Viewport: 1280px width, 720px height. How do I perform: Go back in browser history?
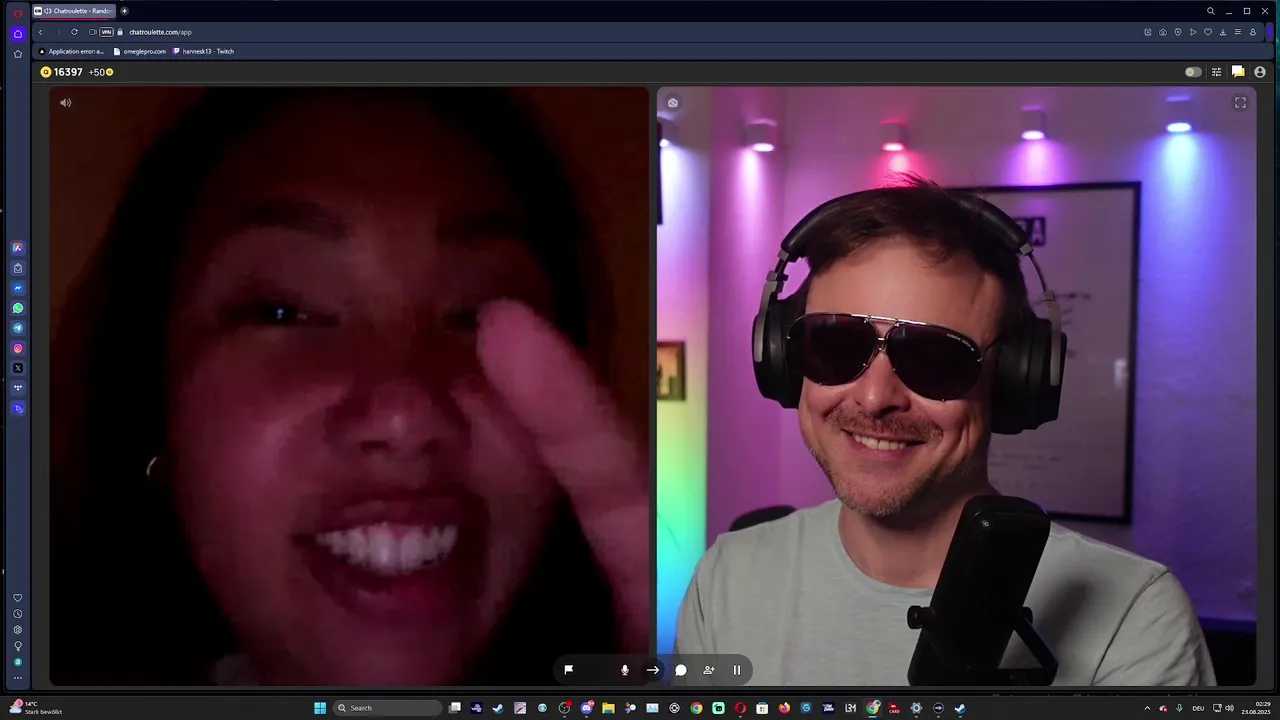point(40,32)
